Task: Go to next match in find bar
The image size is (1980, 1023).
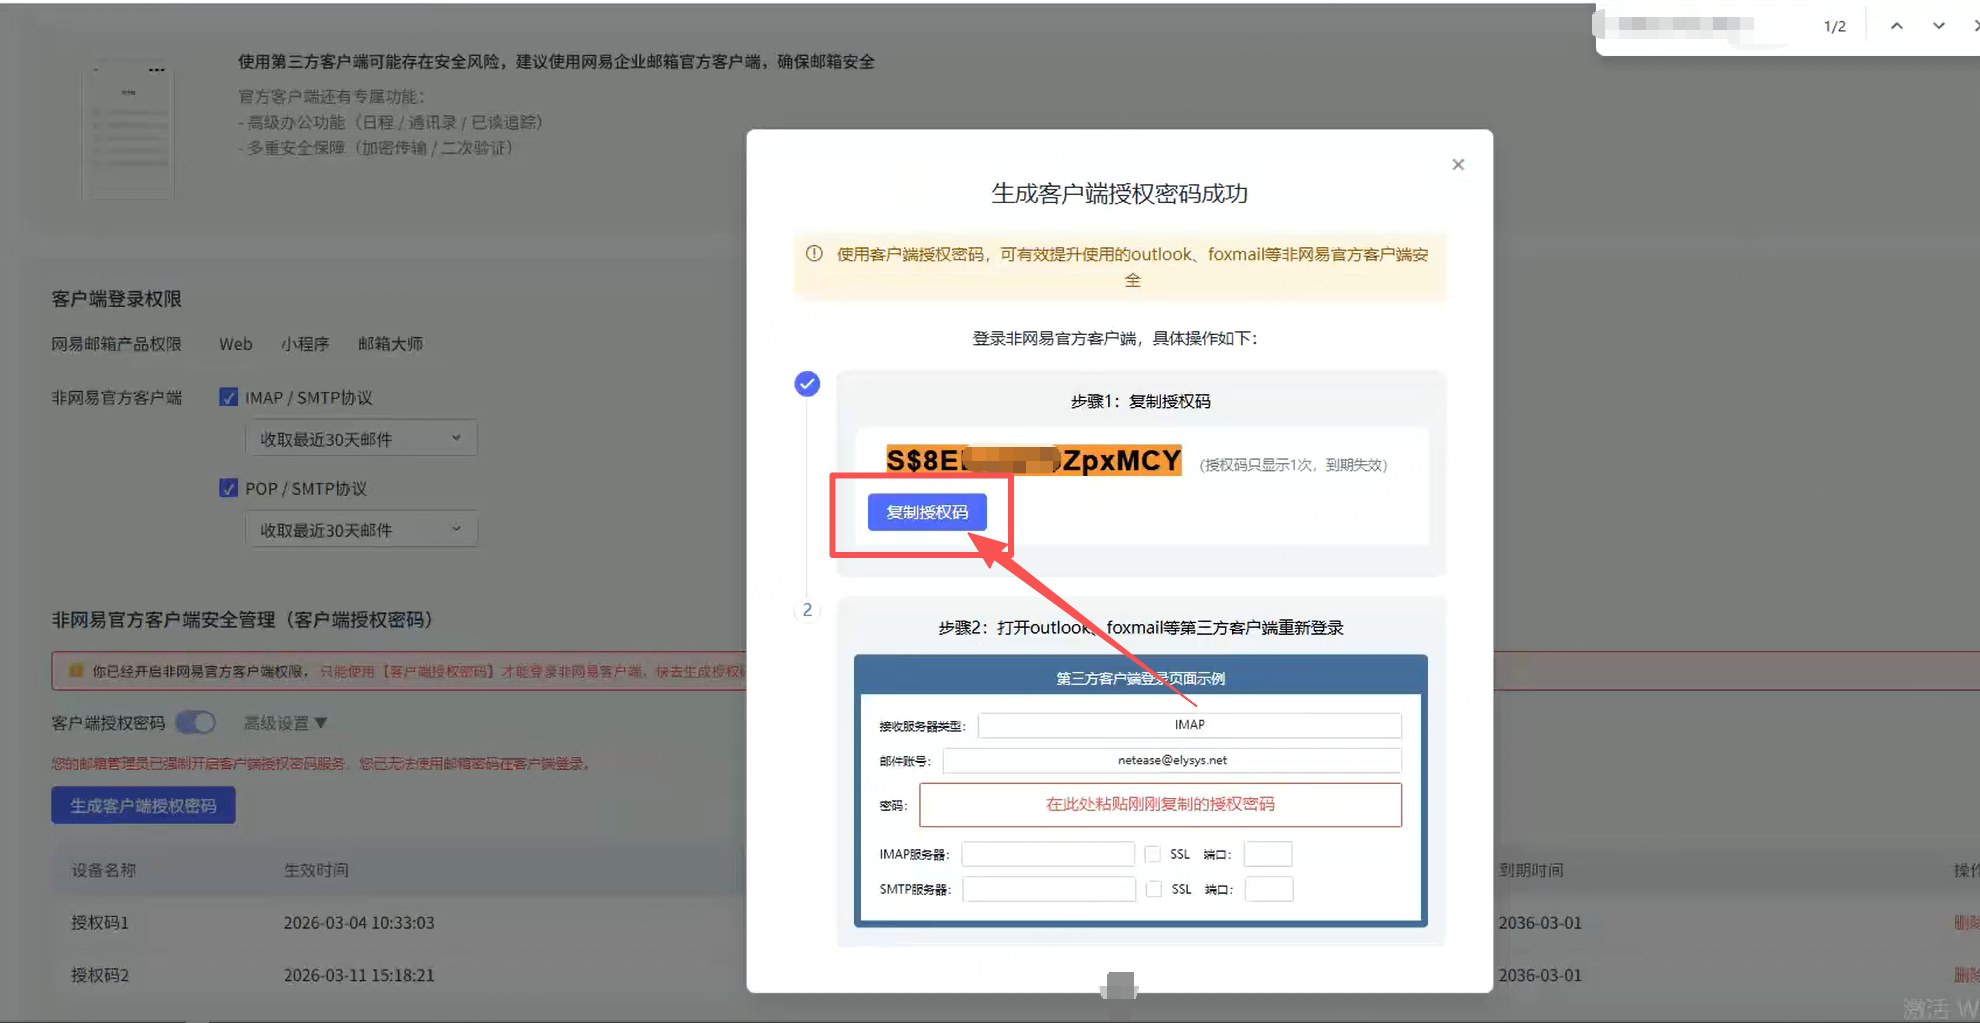Action: (x=1938, y=26)
